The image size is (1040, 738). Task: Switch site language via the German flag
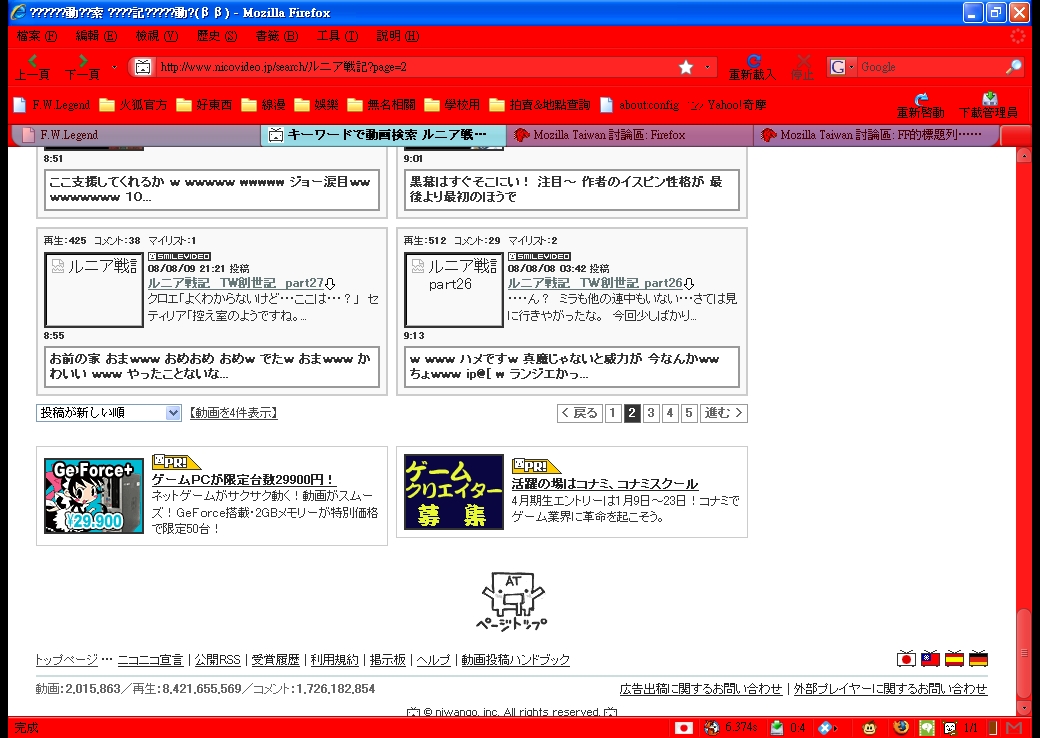979,659
